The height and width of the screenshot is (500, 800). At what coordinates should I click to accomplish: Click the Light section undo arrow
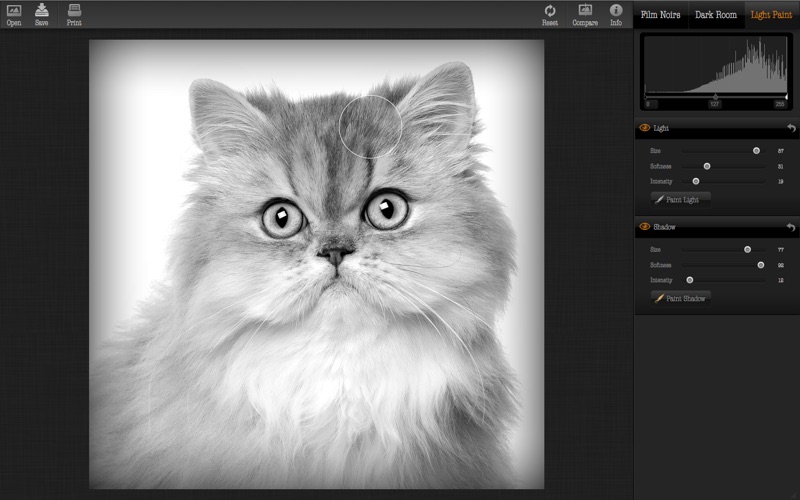point(791,129)
